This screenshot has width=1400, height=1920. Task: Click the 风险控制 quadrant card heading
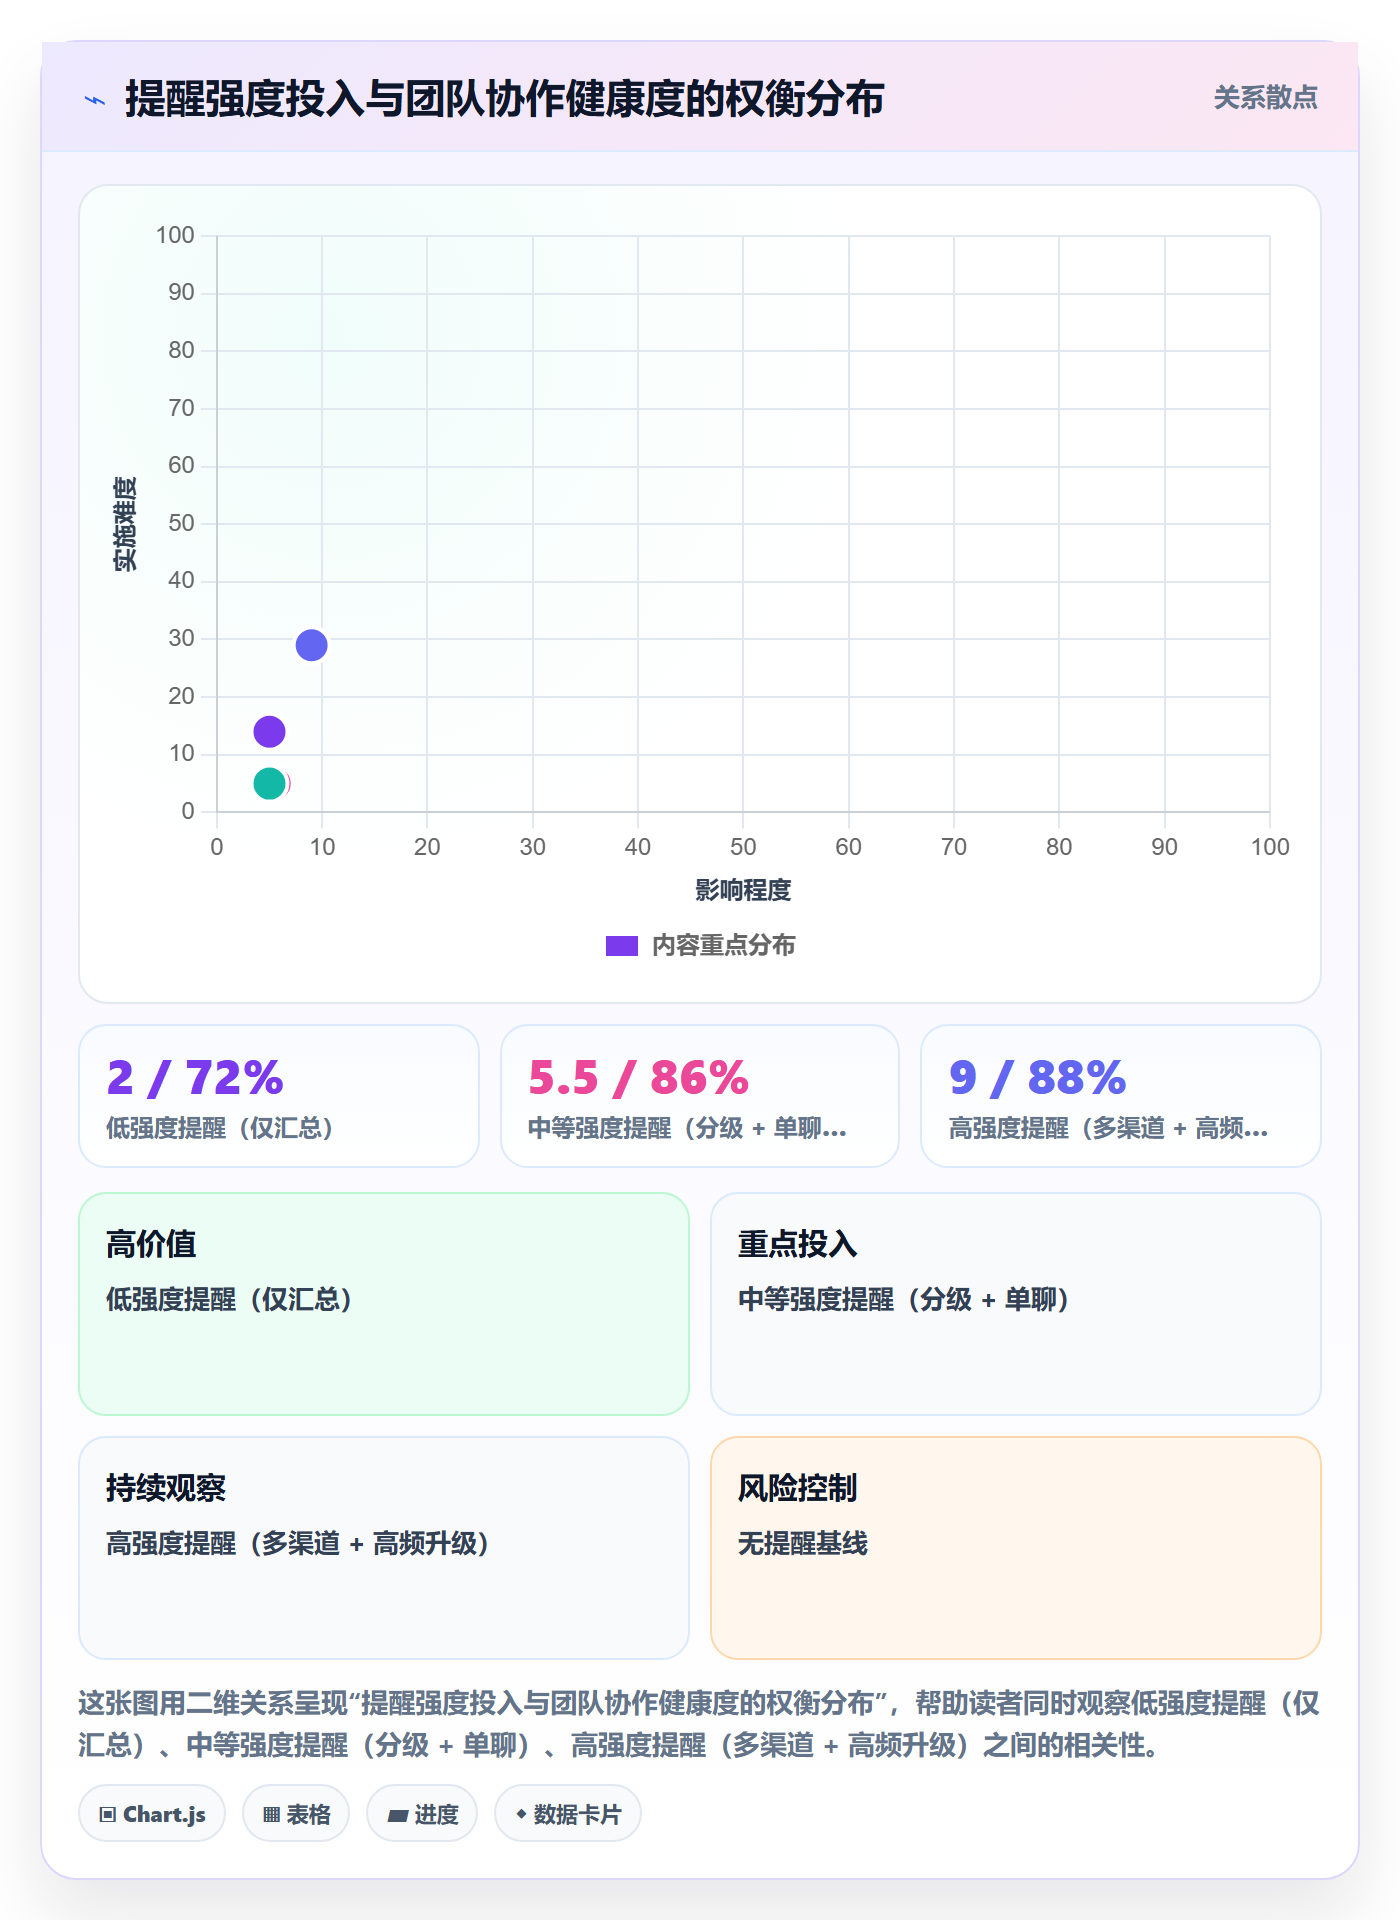pyautogui.click(x=798, y=1488)
